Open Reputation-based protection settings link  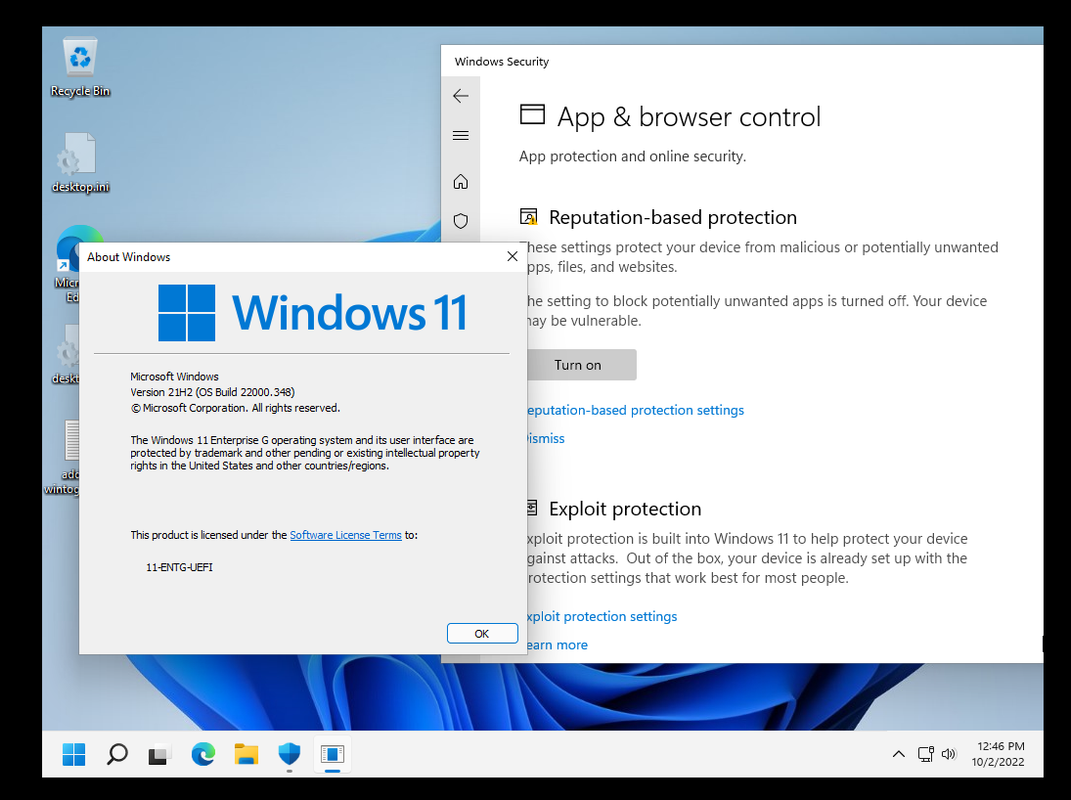635,410
